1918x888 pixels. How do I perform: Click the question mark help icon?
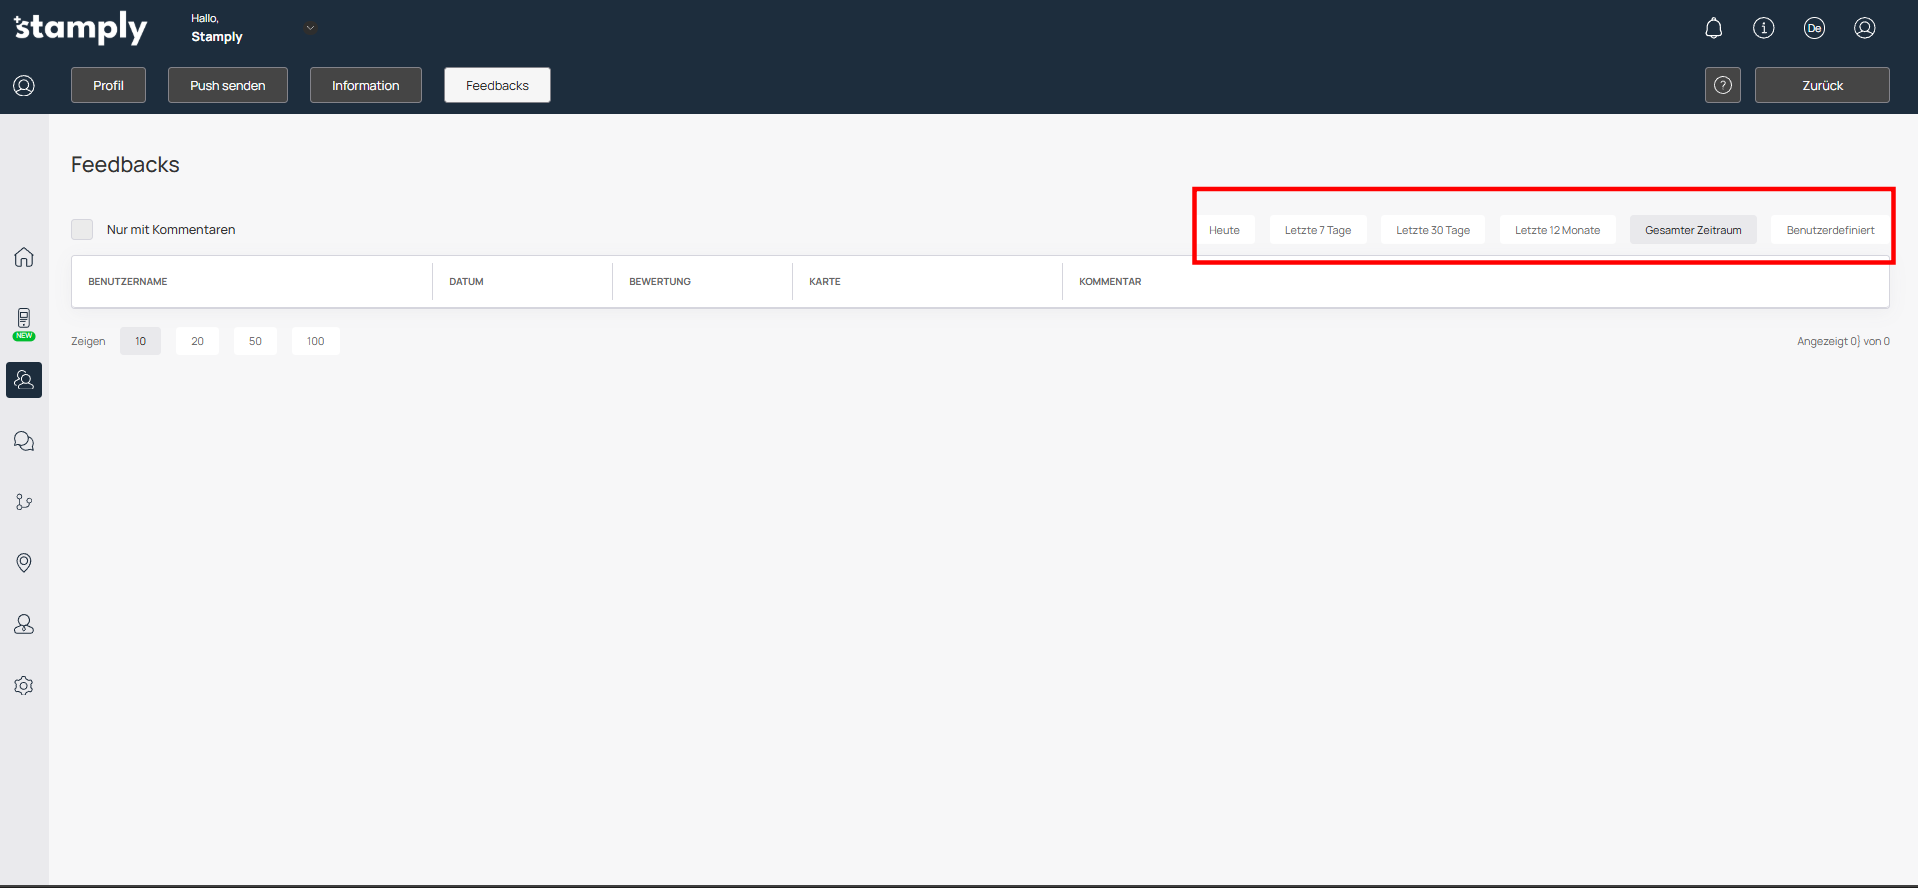tap(1722, 85)
